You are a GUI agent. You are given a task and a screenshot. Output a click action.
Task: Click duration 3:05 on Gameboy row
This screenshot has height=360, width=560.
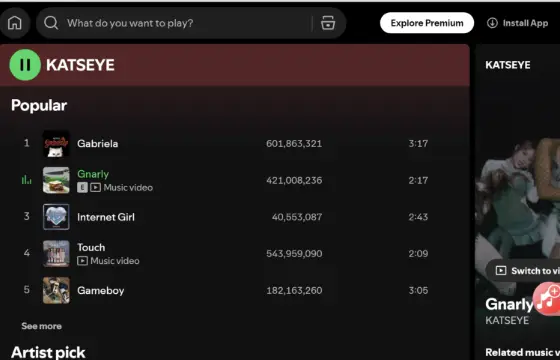418,290
